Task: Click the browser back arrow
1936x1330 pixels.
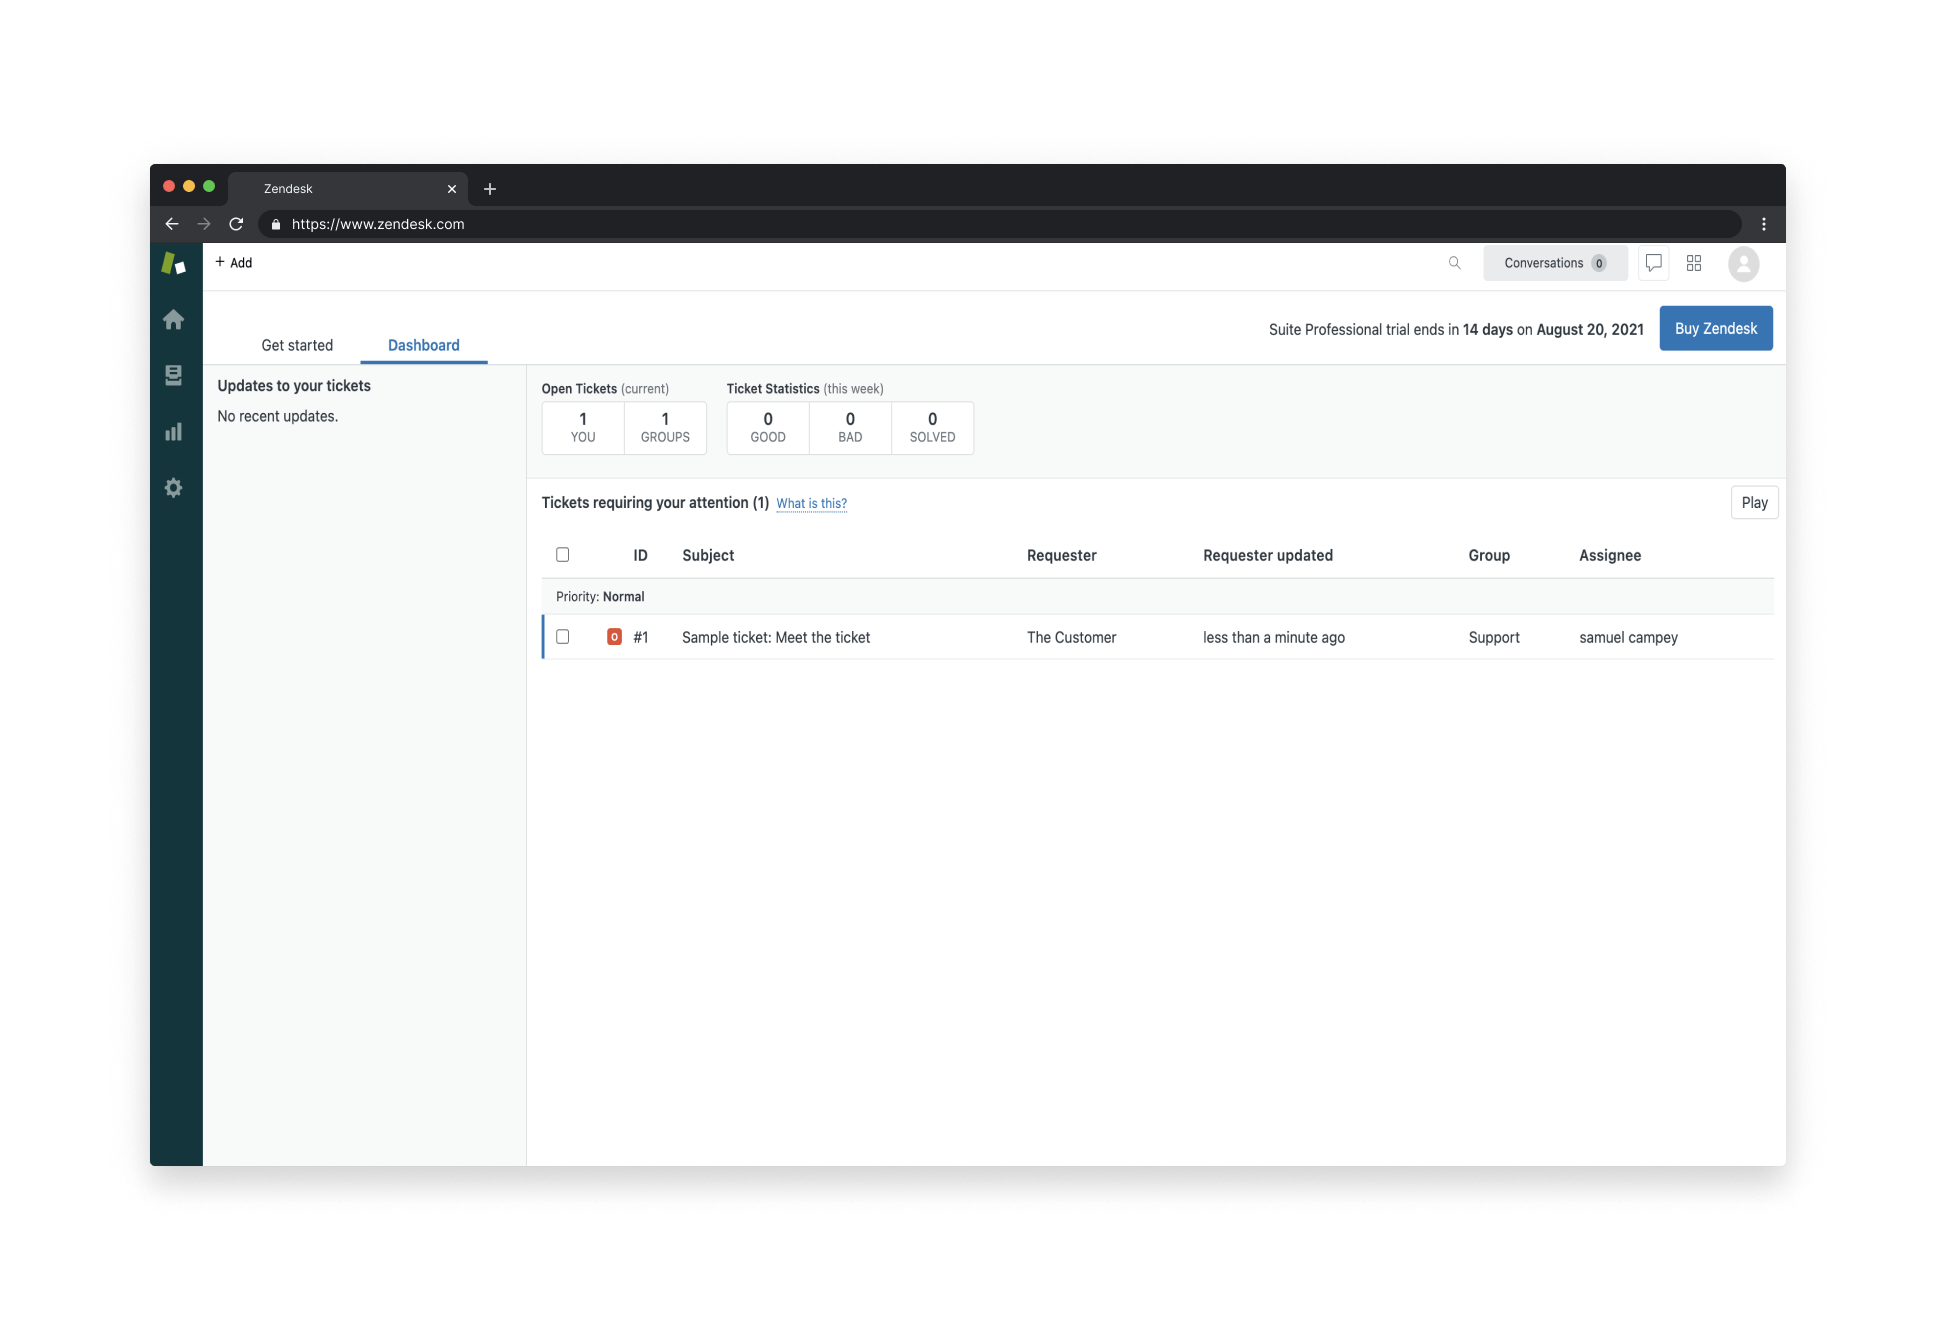Action: pyautogui.click(x=171, y=224)
